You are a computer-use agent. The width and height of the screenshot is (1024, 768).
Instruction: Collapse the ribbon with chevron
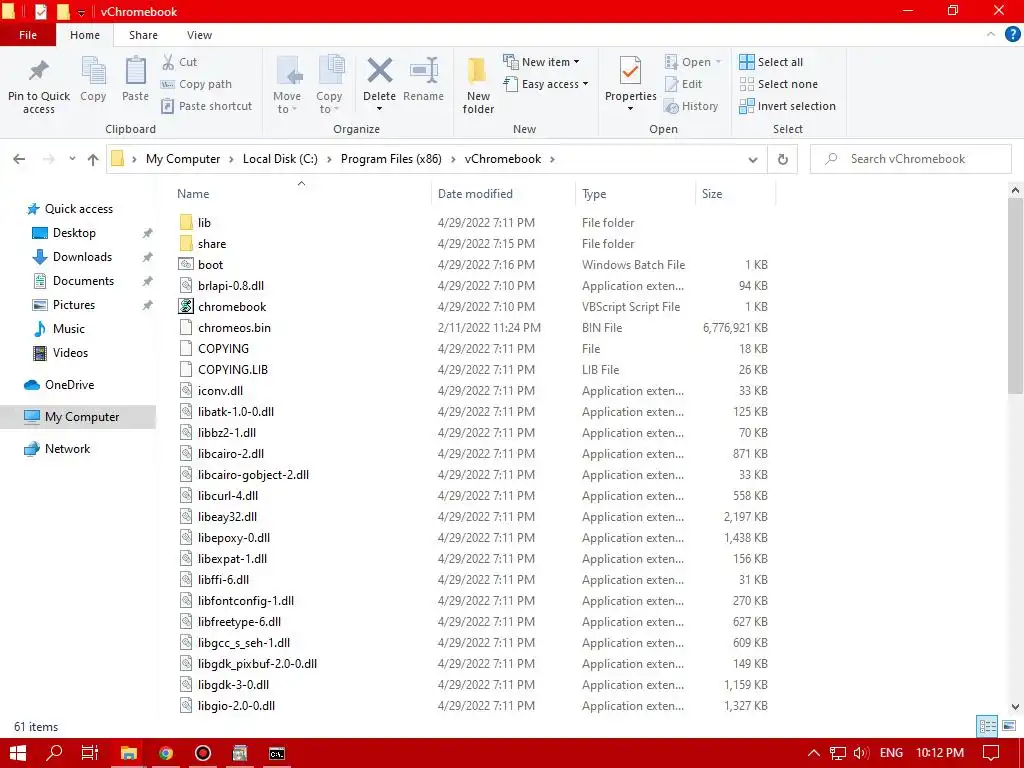pyautogui.click(x=991, y=35)
